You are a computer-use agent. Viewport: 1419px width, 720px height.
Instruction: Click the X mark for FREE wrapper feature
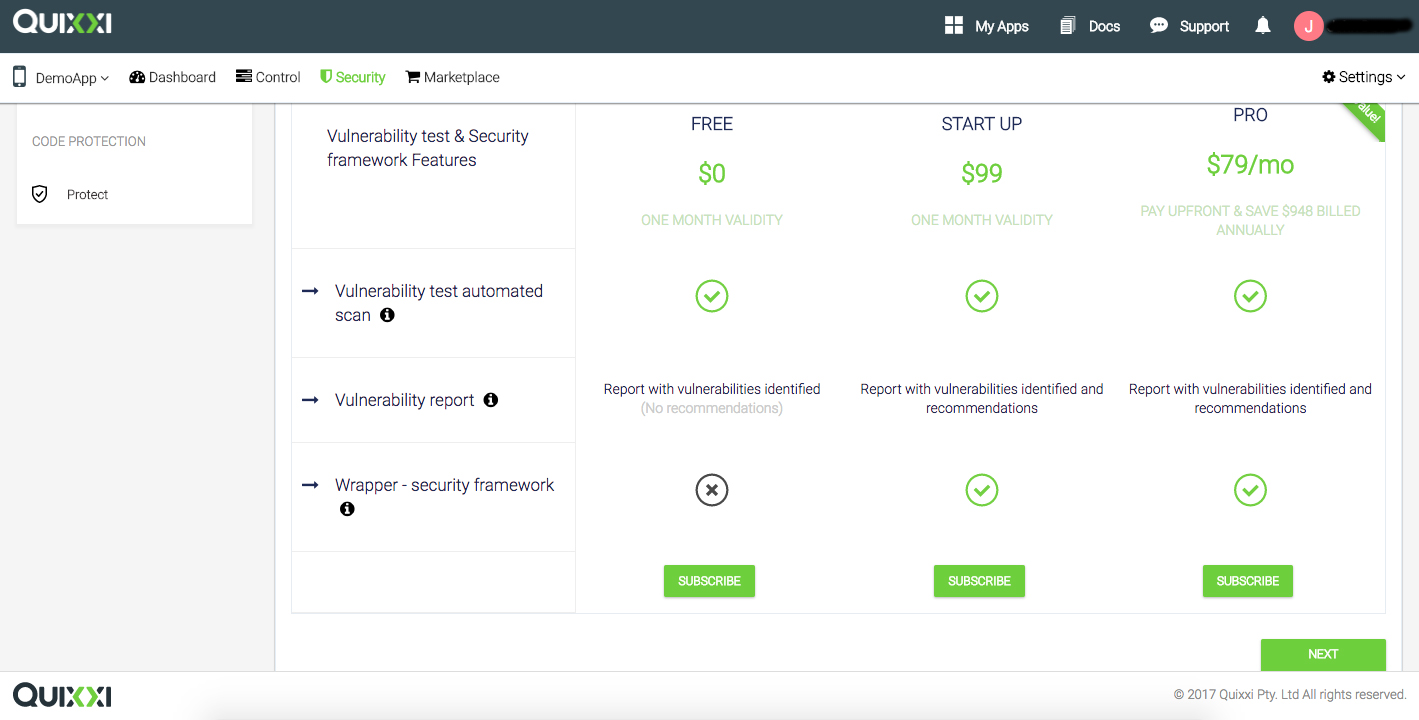tap(711, 490)
